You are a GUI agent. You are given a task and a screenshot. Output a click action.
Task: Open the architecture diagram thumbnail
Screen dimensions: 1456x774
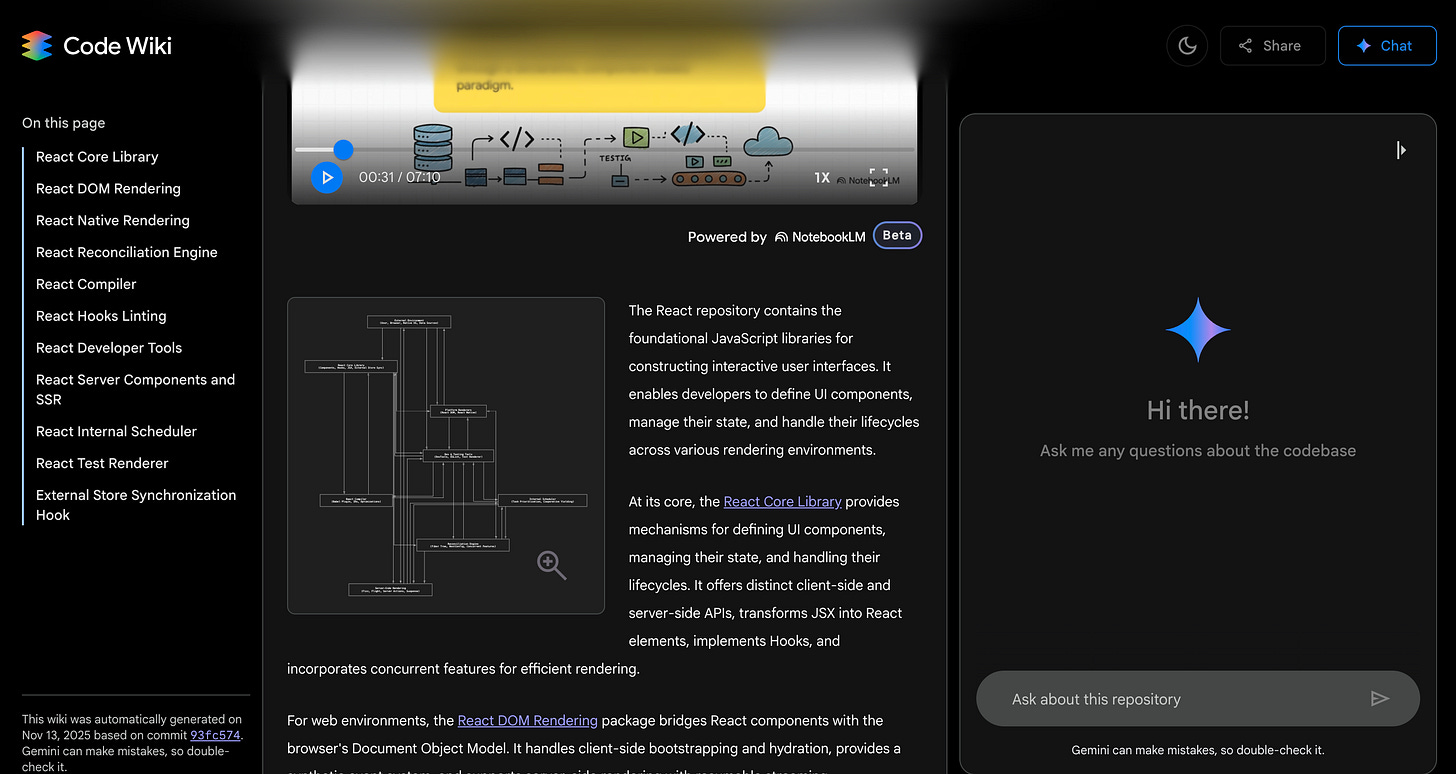point(446,455)
